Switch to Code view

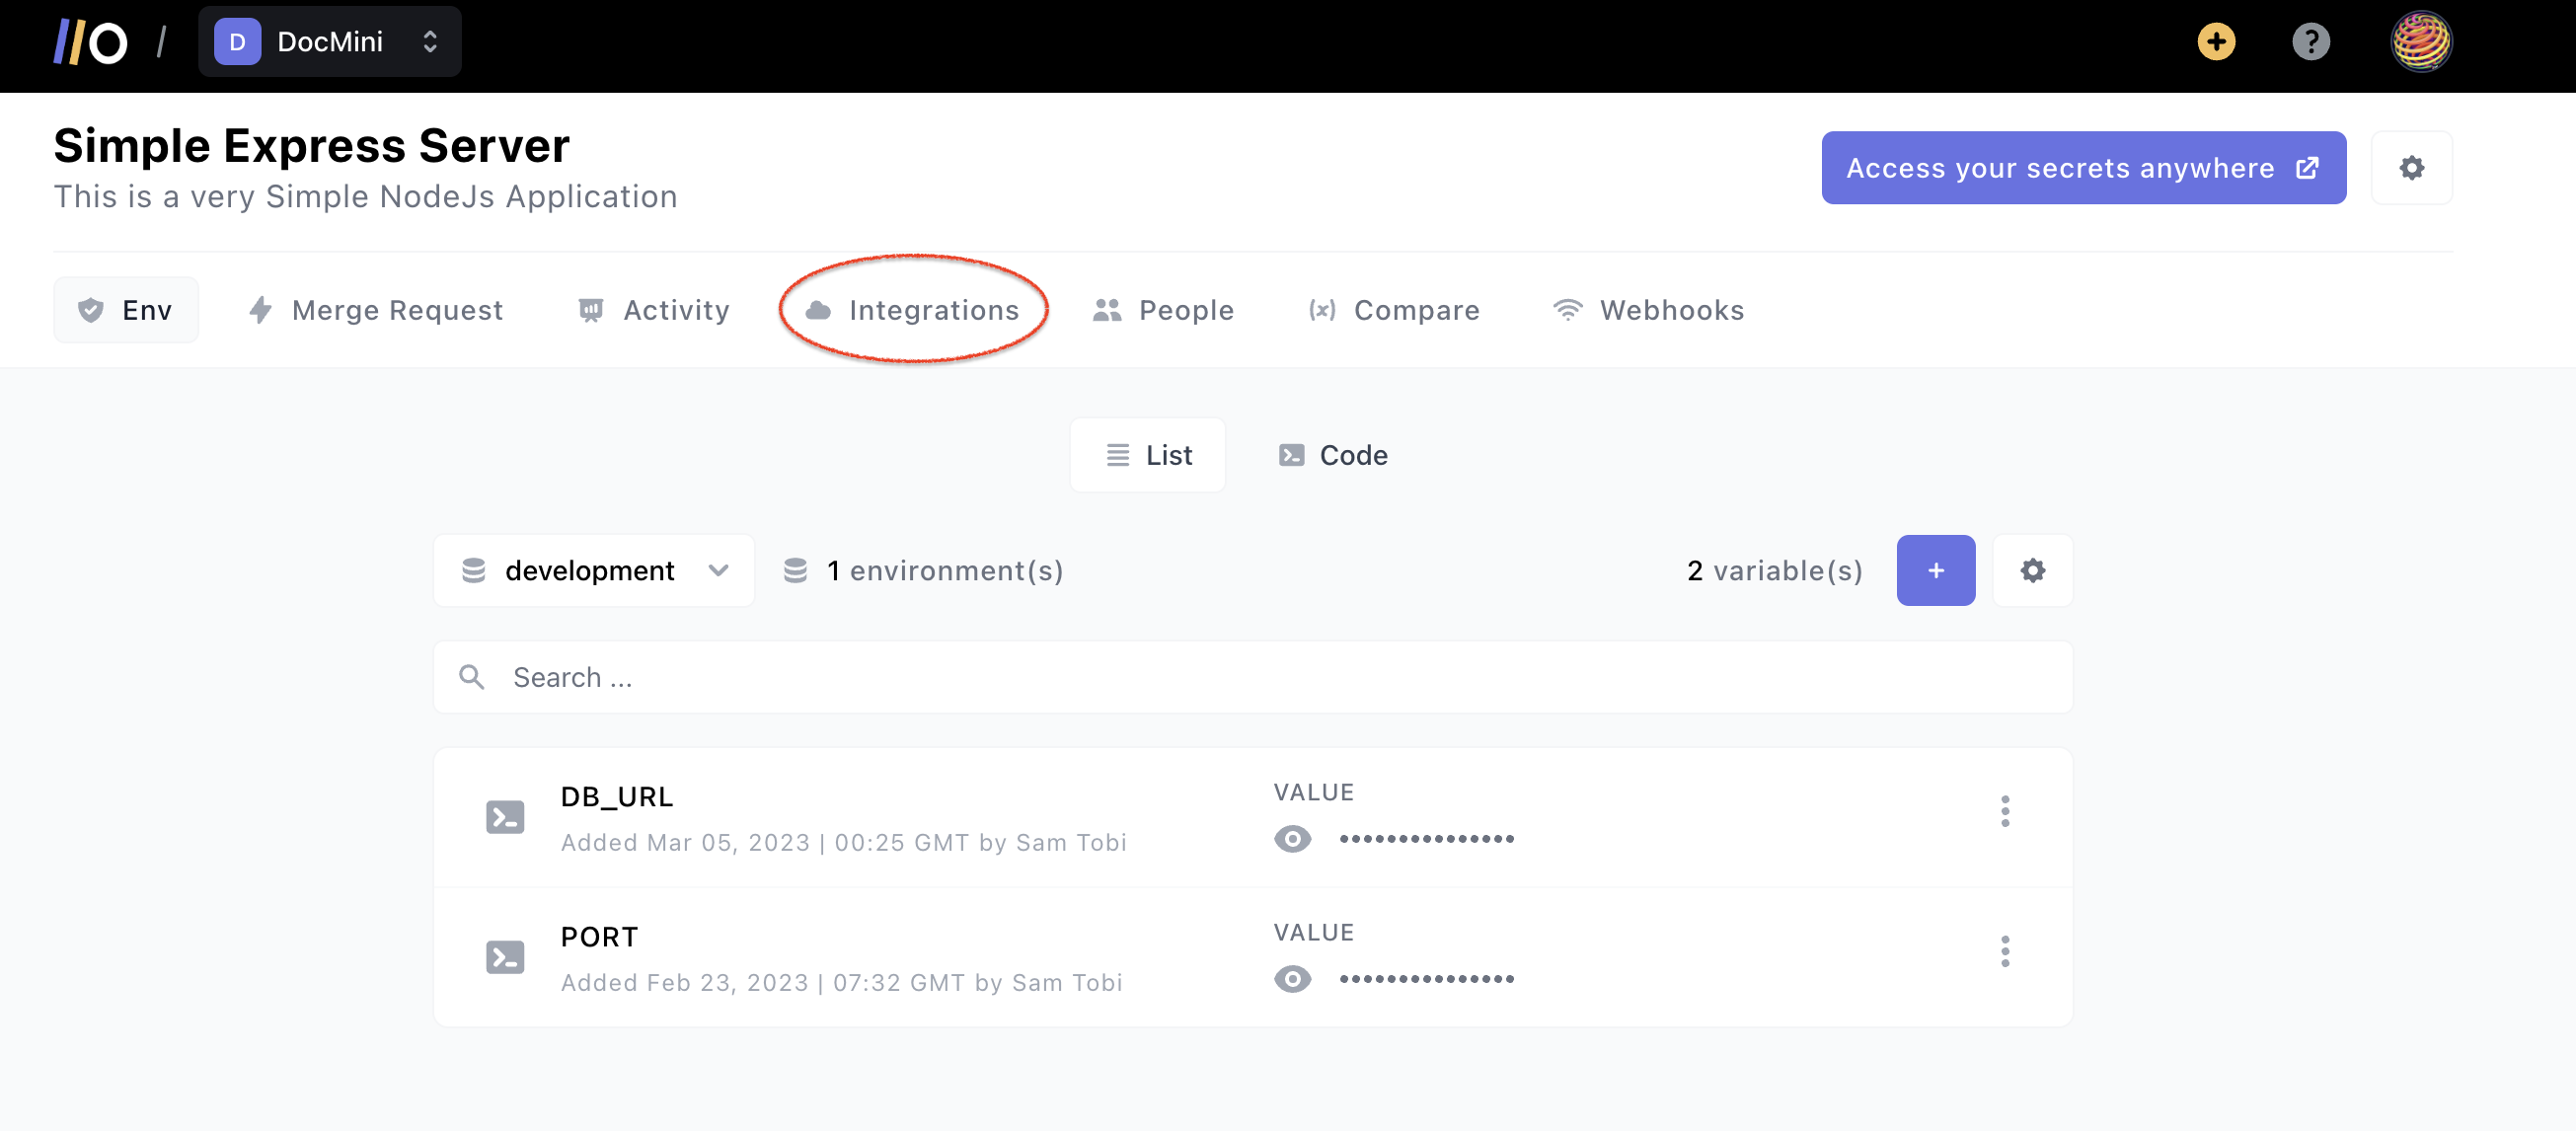tap(1333, 456)
